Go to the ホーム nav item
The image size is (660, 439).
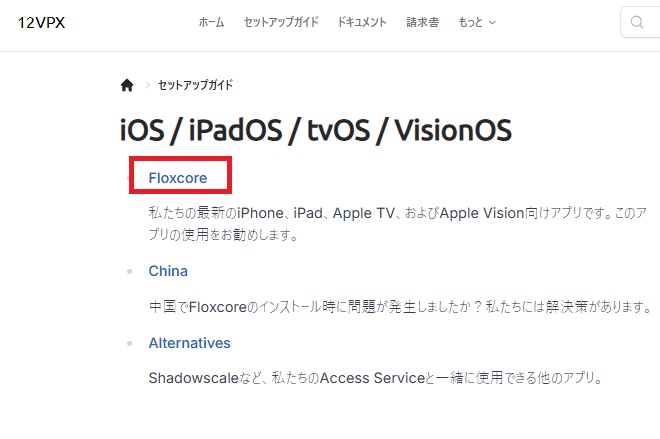tap(212, 22)
